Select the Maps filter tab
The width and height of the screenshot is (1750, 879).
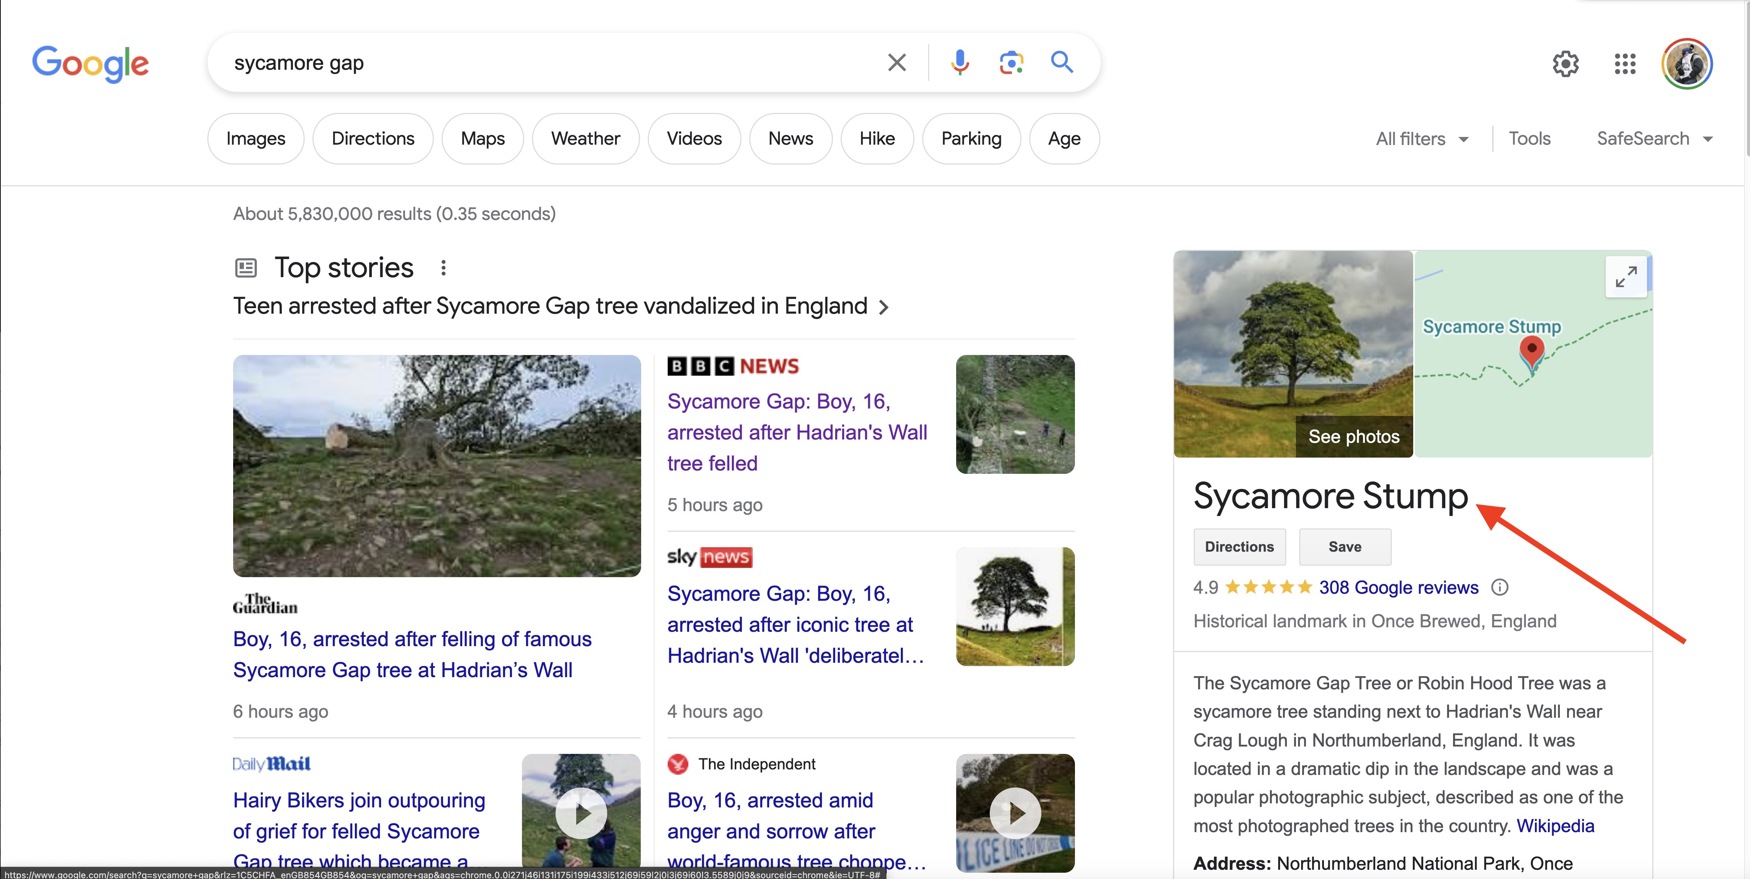coord(483,139)
